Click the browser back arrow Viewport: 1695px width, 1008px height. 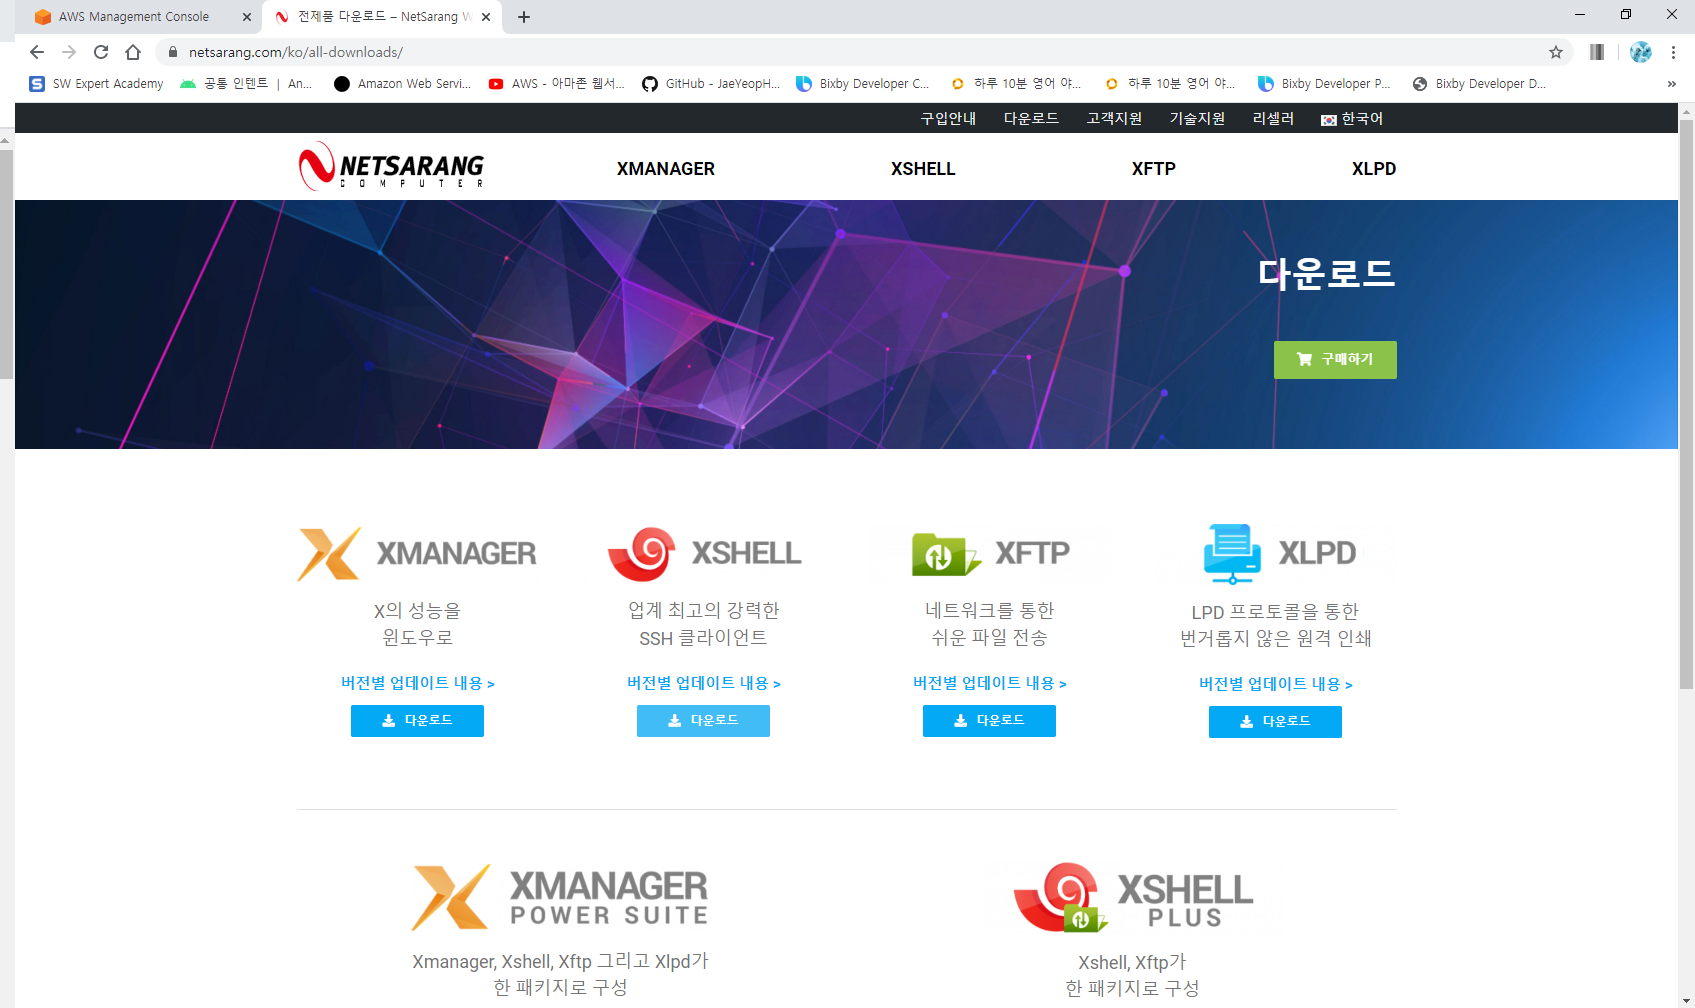coord(37,52)
